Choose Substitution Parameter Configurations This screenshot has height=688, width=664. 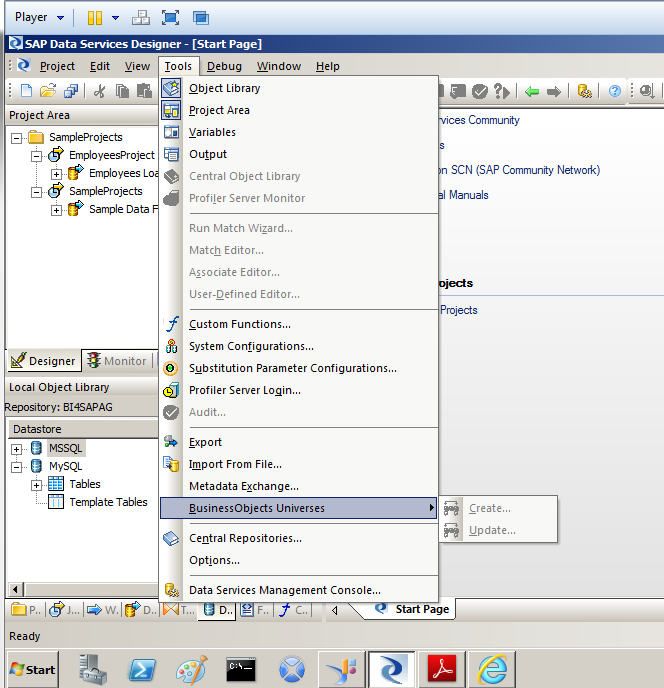click(299, 368)
